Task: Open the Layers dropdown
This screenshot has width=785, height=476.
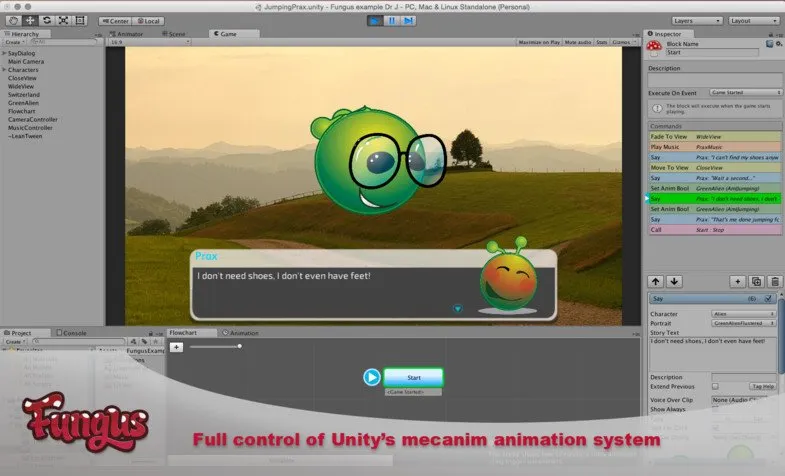Action: click(697, 21)
